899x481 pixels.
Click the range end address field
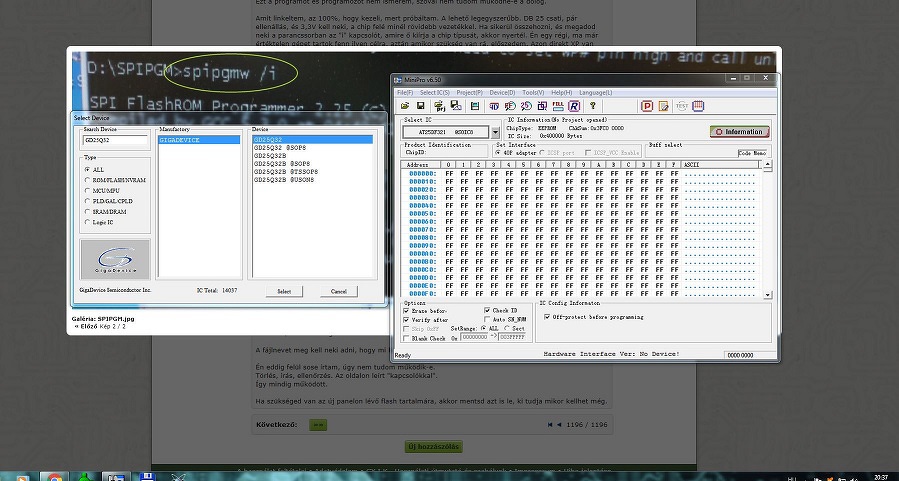(x=512, y=338)
